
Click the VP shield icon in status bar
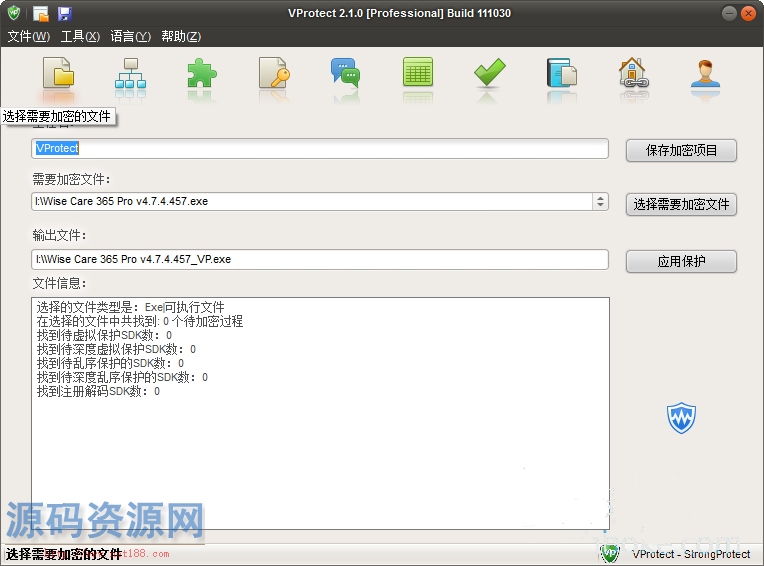(610, 553)
